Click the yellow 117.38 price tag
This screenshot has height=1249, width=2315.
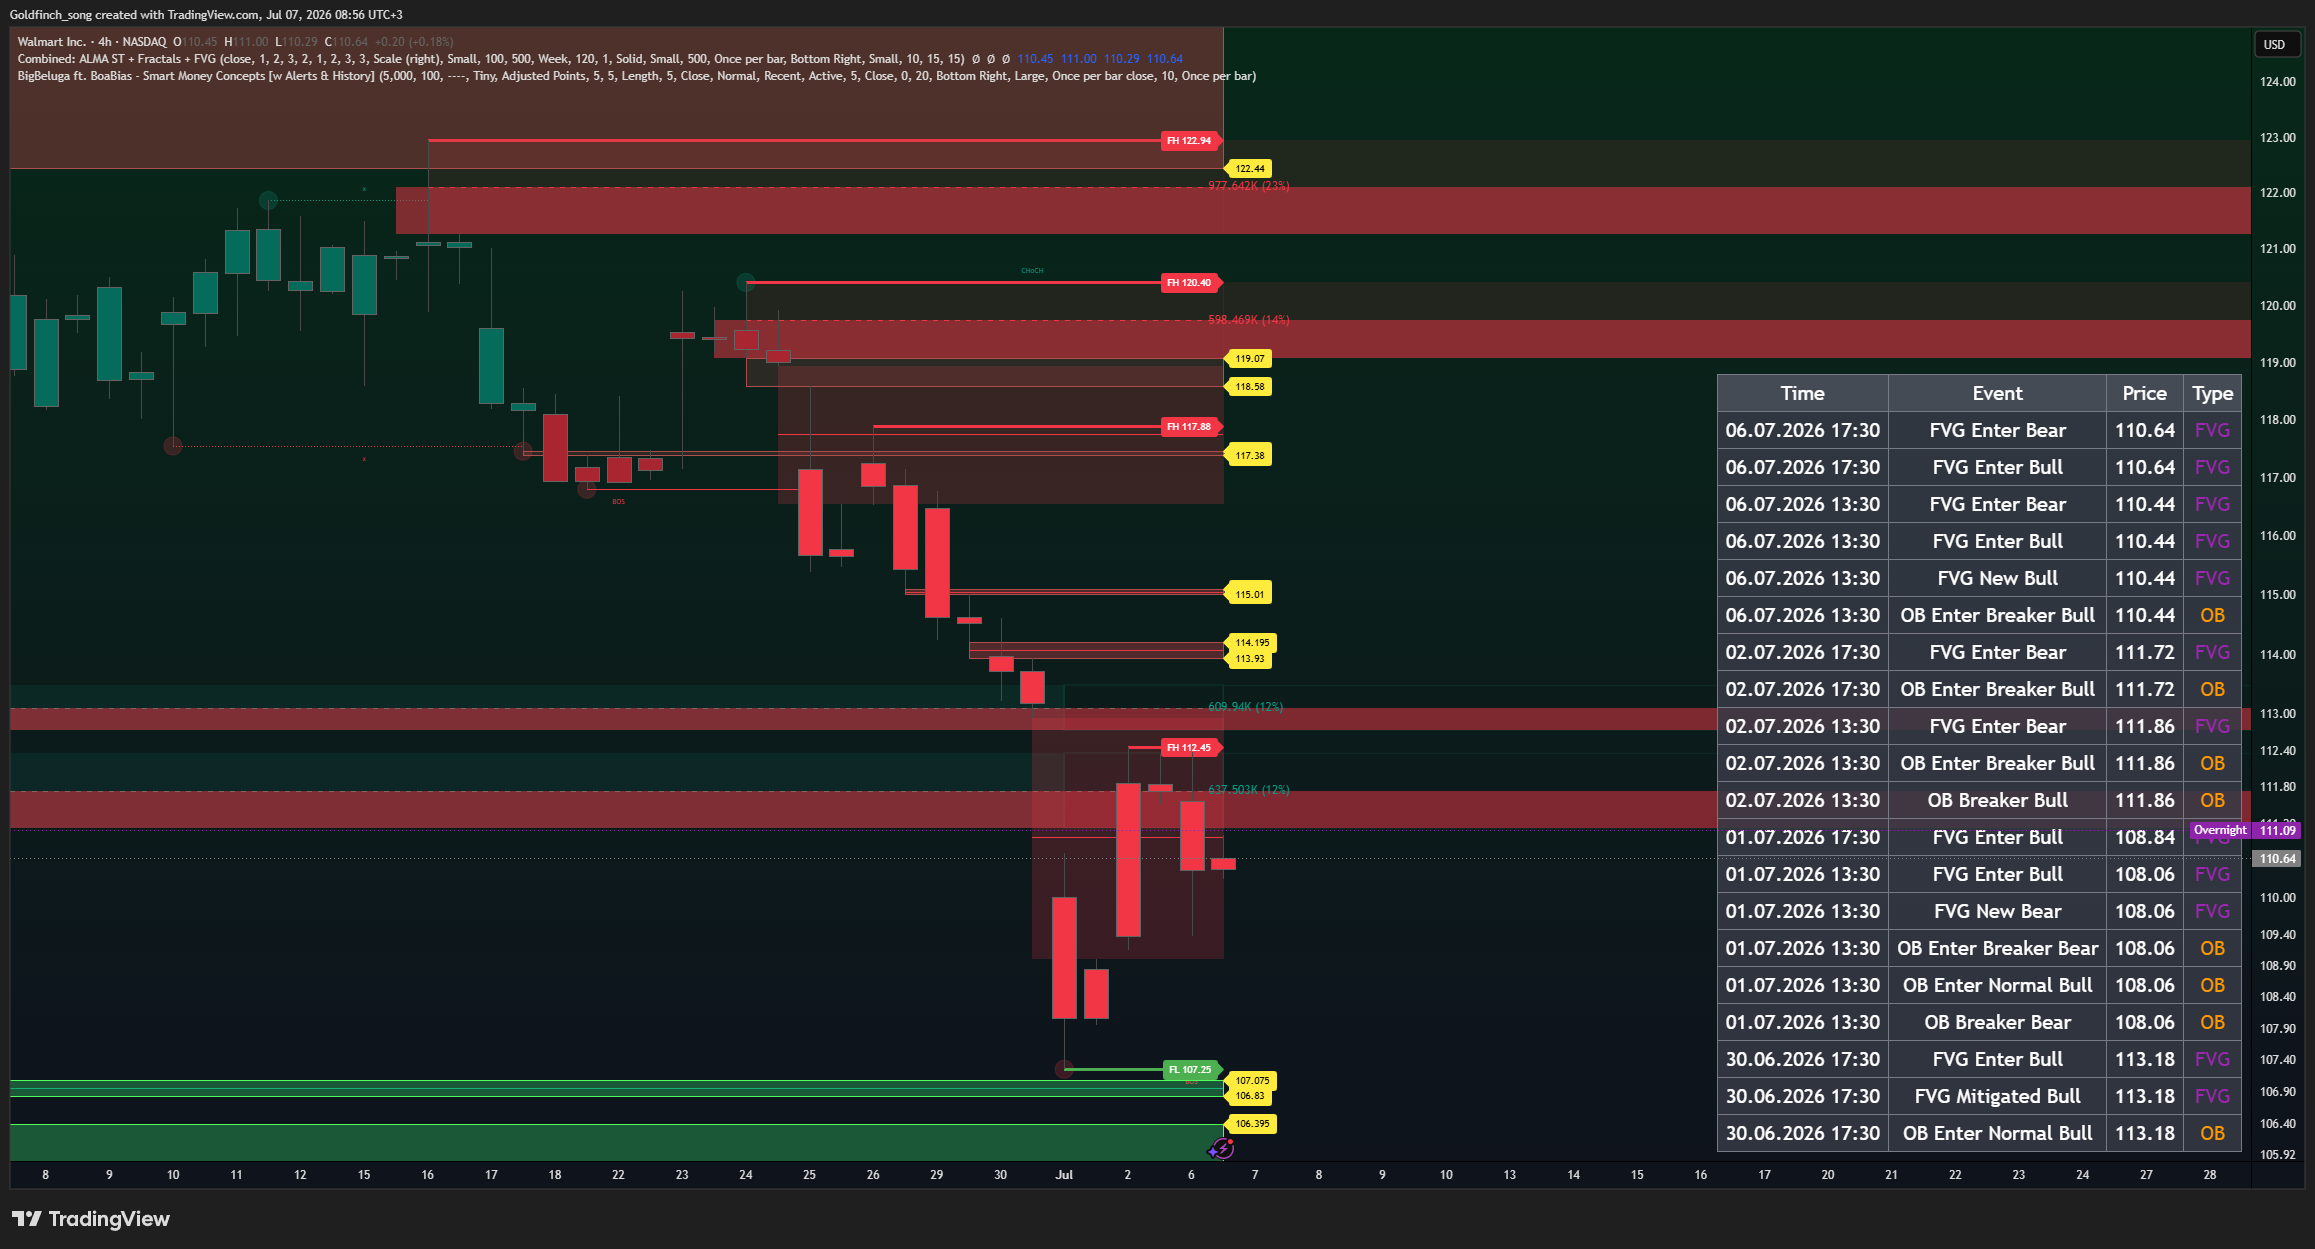click(1249, 456)
